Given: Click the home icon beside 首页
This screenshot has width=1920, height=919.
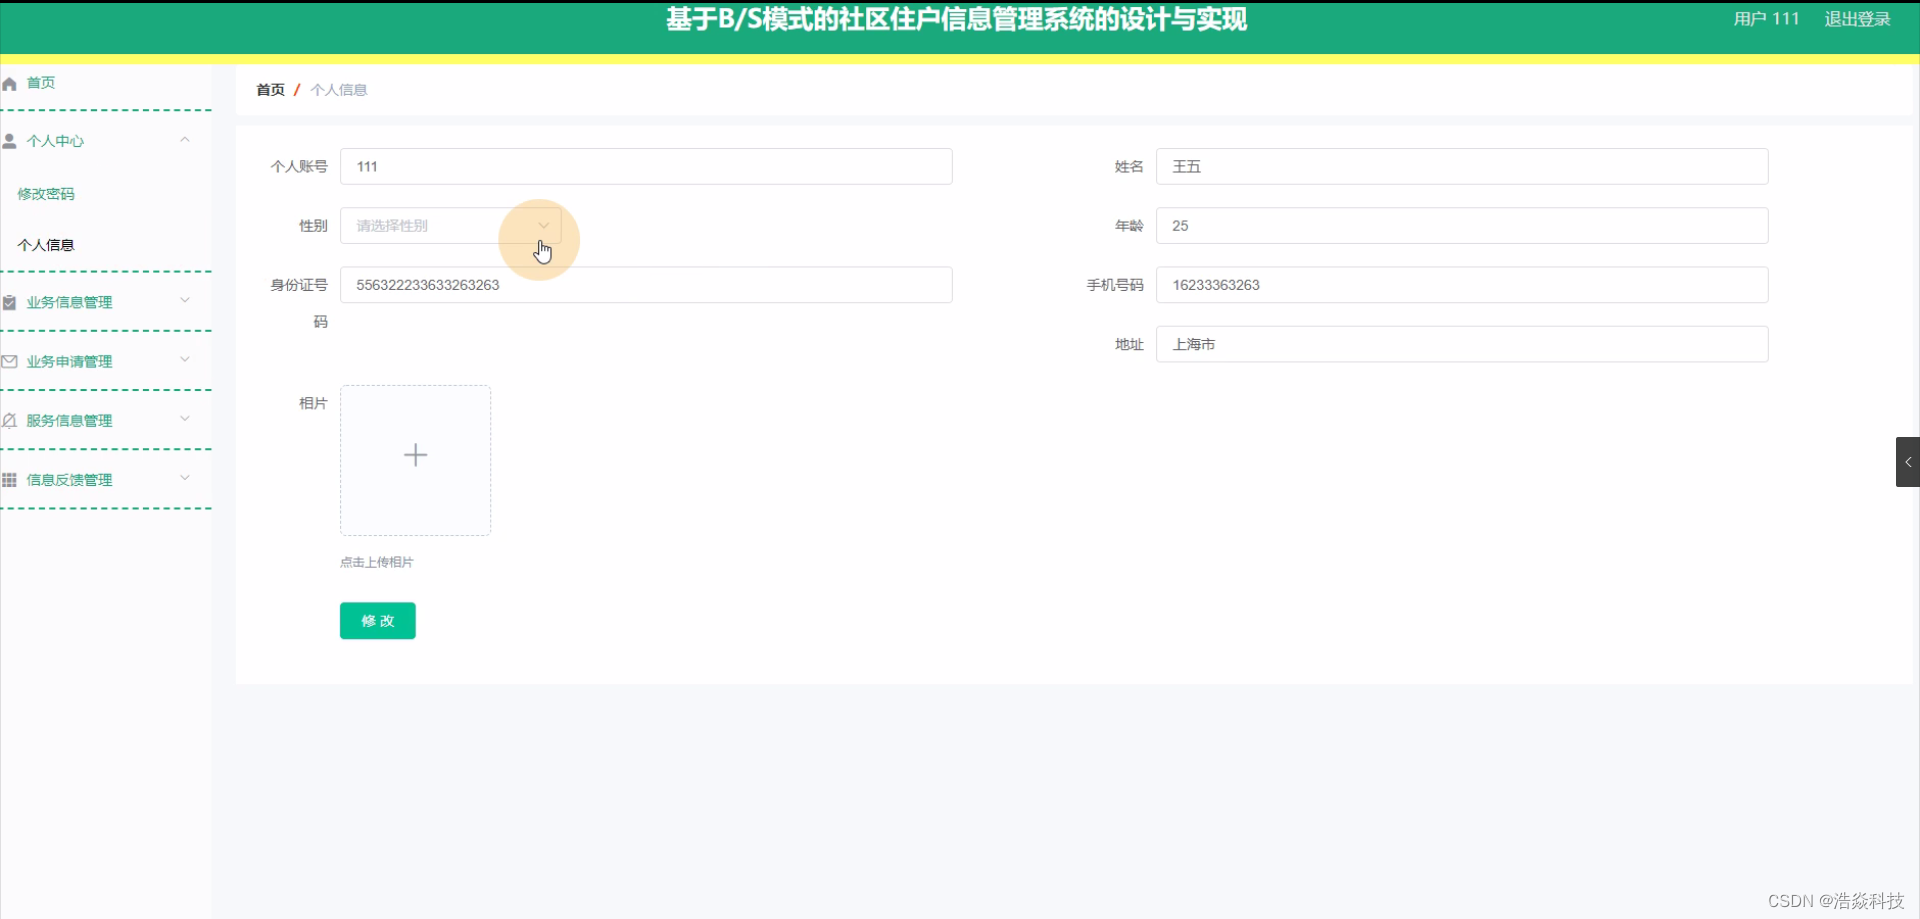Looking at the screenshot, I should tap(10, 83).
